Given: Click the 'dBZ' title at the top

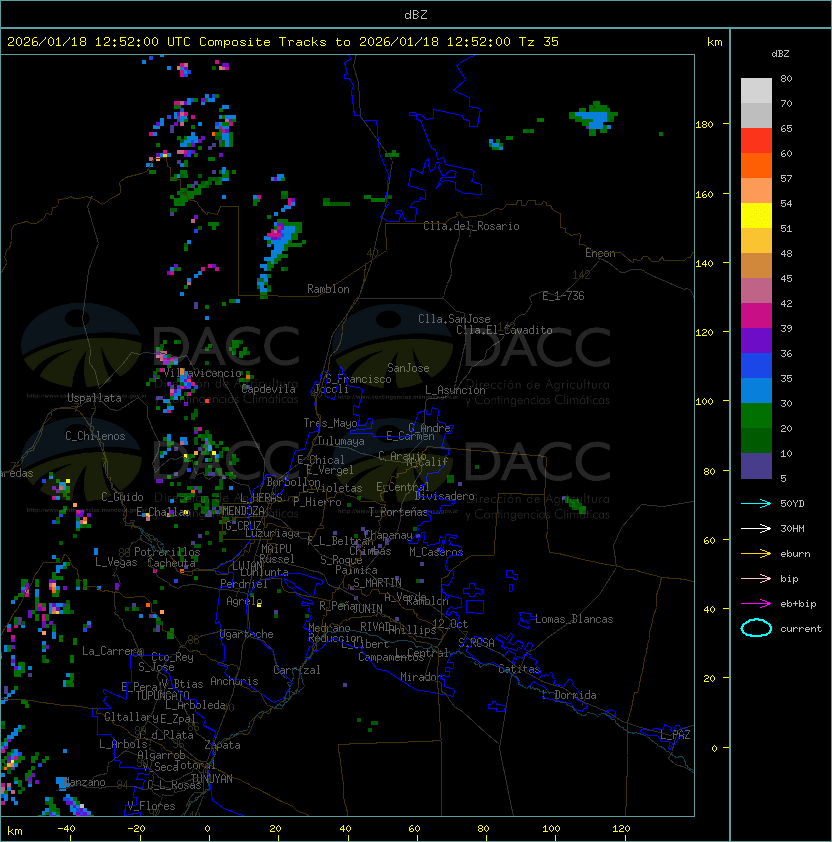Looking at the screenshot, I should (416, 15).
